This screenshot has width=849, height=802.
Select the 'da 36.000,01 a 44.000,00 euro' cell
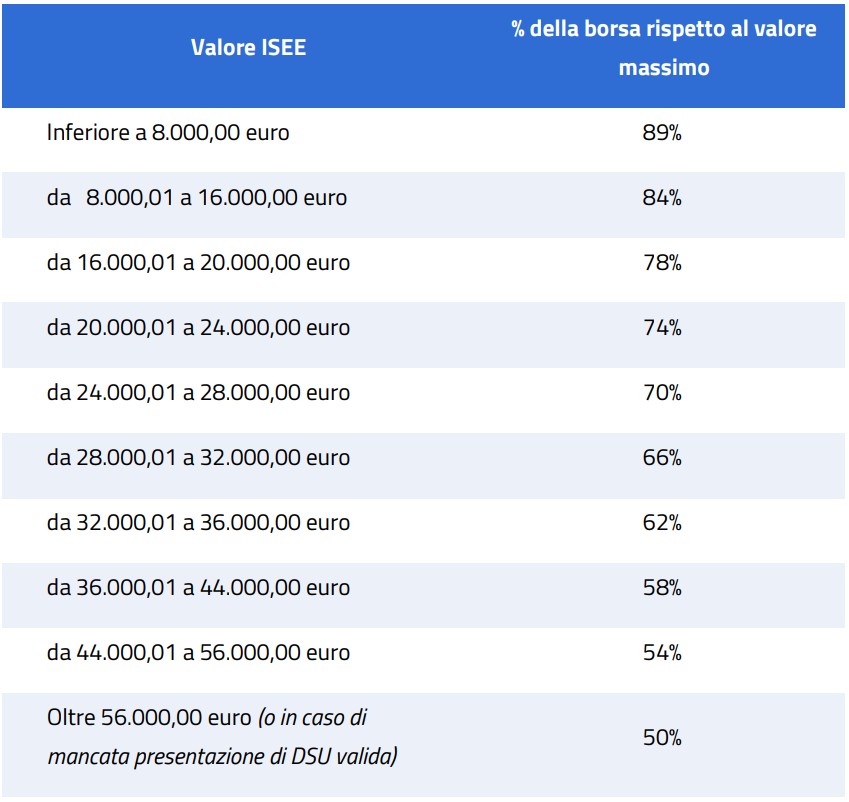(x=198, y=588)
